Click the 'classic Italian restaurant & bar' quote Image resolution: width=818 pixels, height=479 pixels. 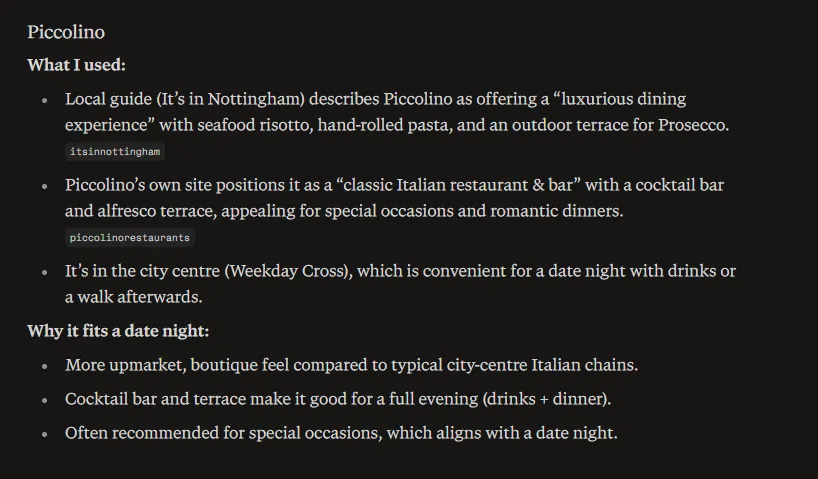[x=459, y=185]
